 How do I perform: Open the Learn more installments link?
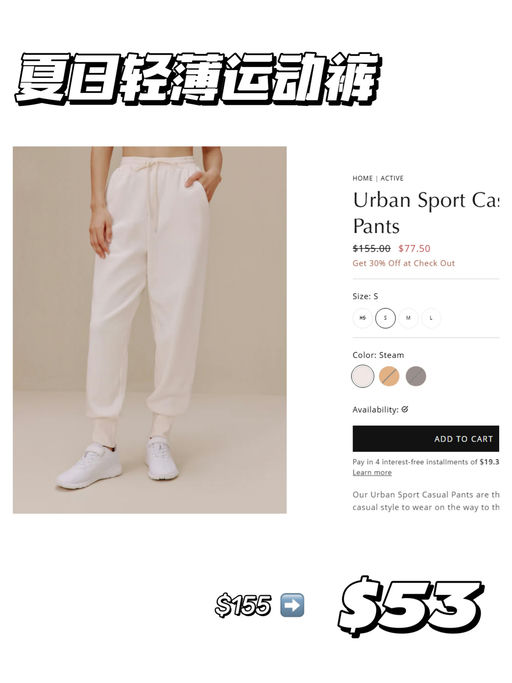tap(372, 473)
